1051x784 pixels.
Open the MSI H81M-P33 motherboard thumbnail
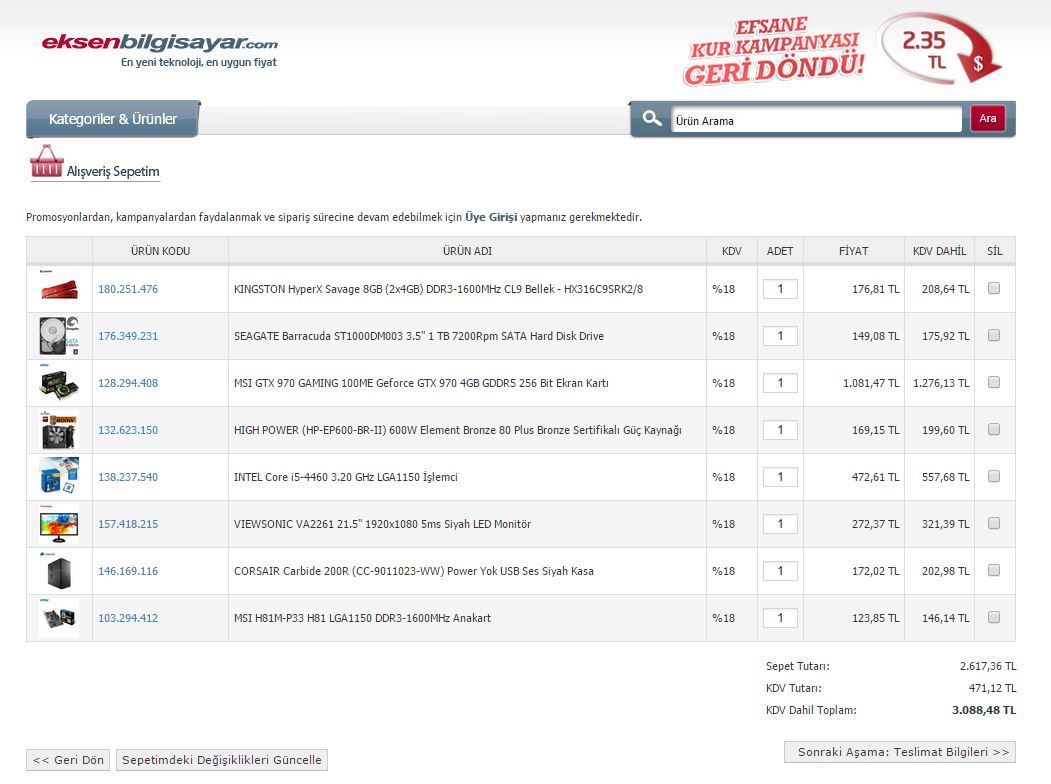pyautogui.click(x=59, y=618)
